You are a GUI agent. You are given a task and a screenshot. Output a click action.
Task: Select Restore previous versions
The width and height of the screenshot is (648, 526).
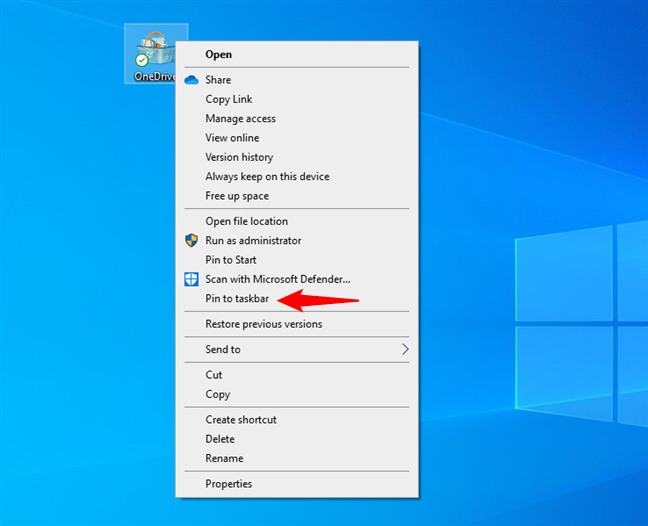297,324
